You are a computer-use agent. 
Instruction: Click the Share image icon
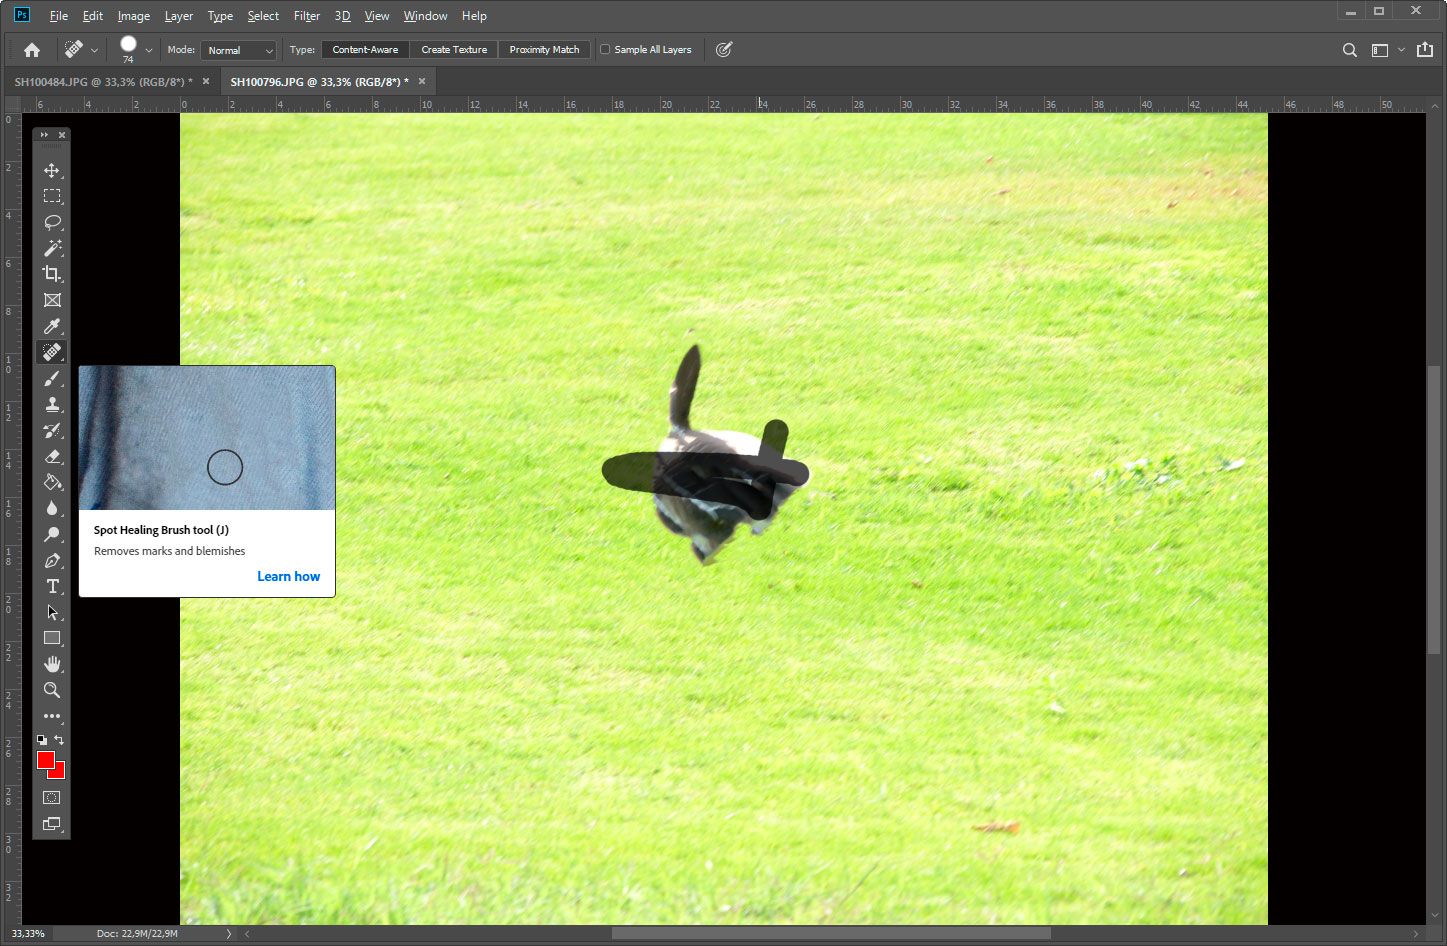click(1425, 49)
